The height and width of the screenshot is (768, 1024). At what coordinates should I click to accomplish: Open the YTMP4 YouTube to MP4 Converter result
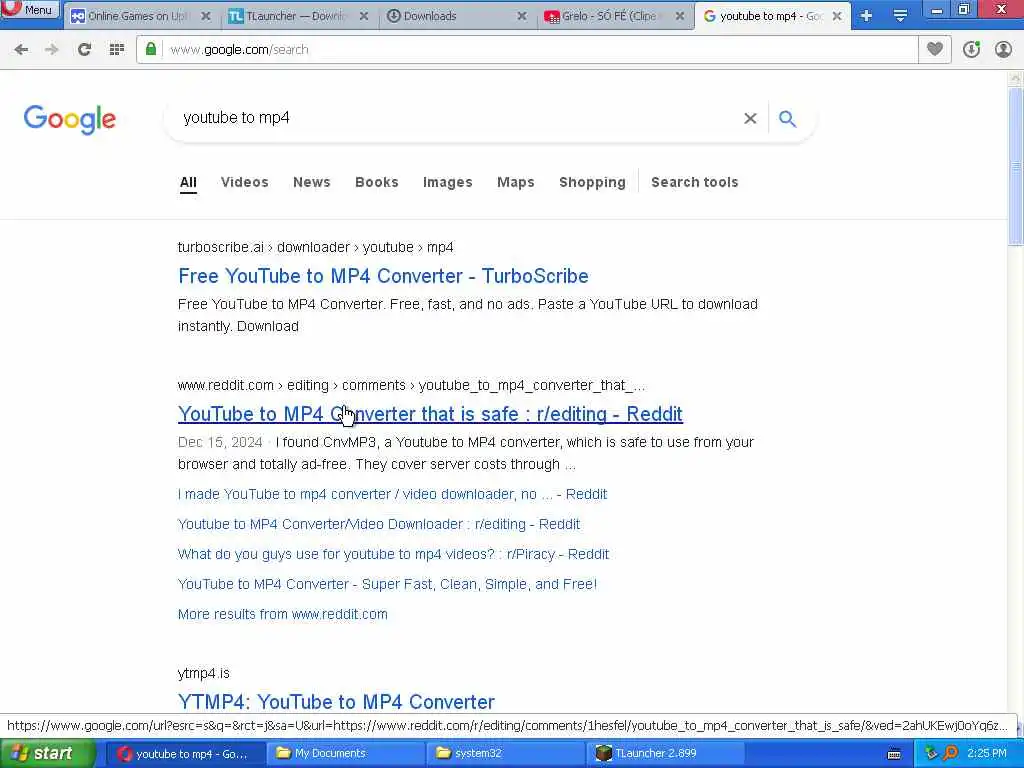(x=336, y=702)
